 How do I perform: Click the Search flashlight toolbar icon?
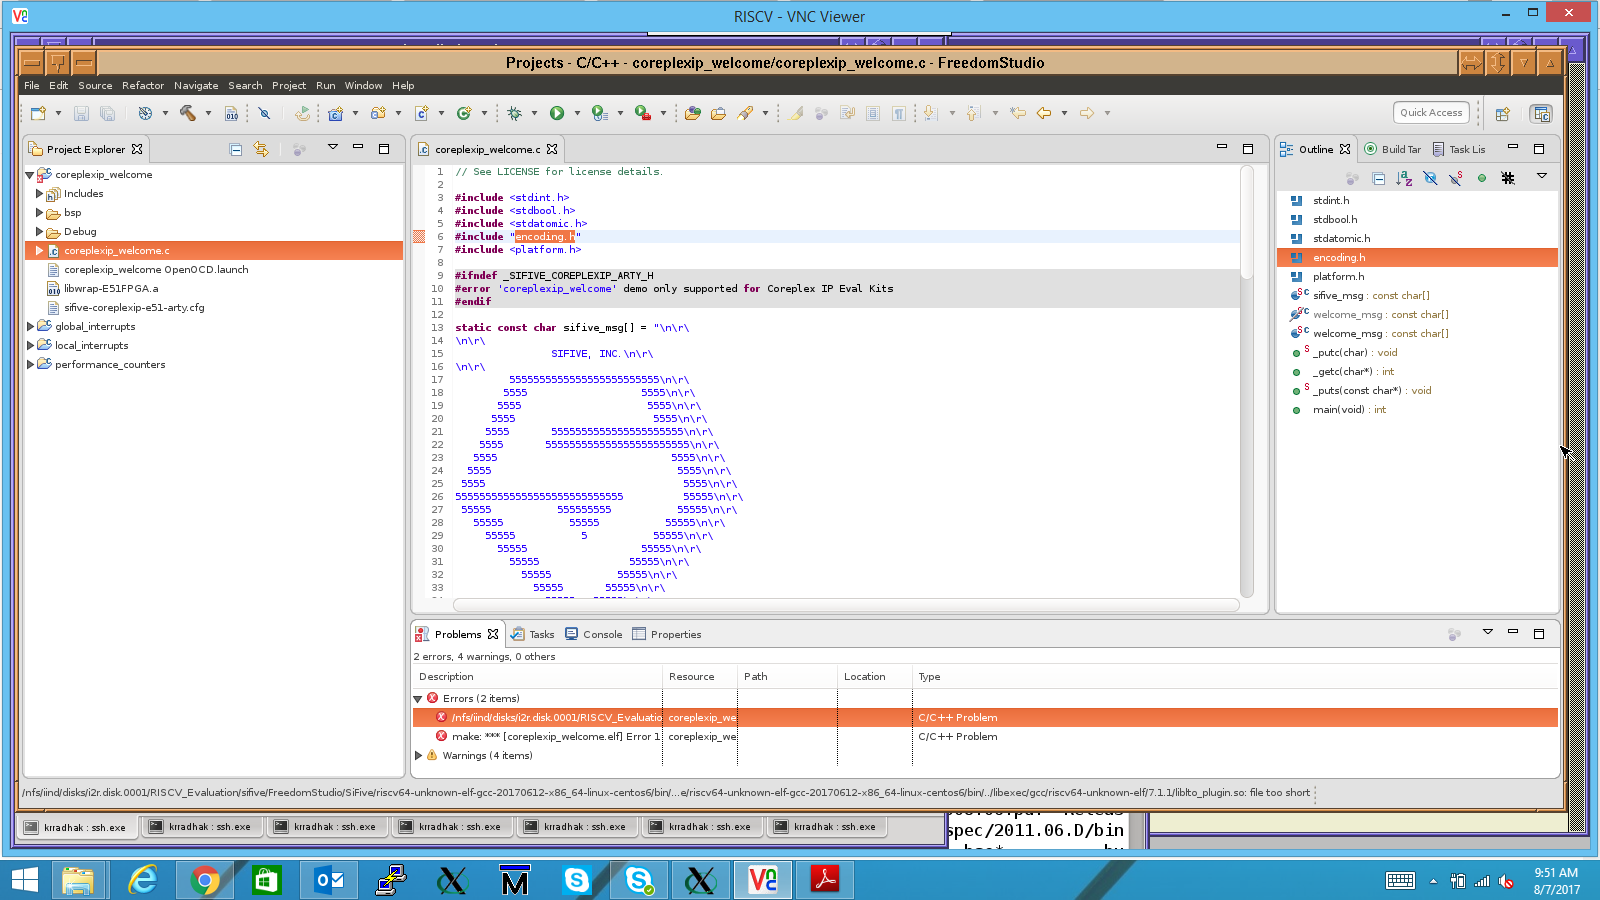(x=746, y=113)
